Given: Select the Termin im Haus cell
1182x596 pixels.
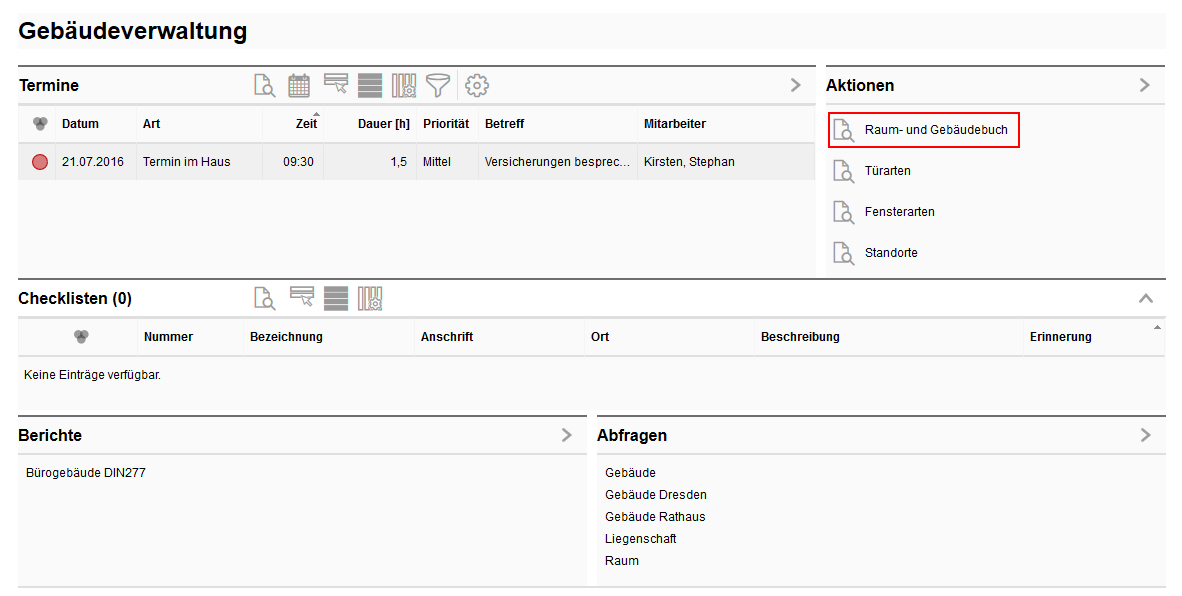Looking at the screenshot, I should coord(186,162).
